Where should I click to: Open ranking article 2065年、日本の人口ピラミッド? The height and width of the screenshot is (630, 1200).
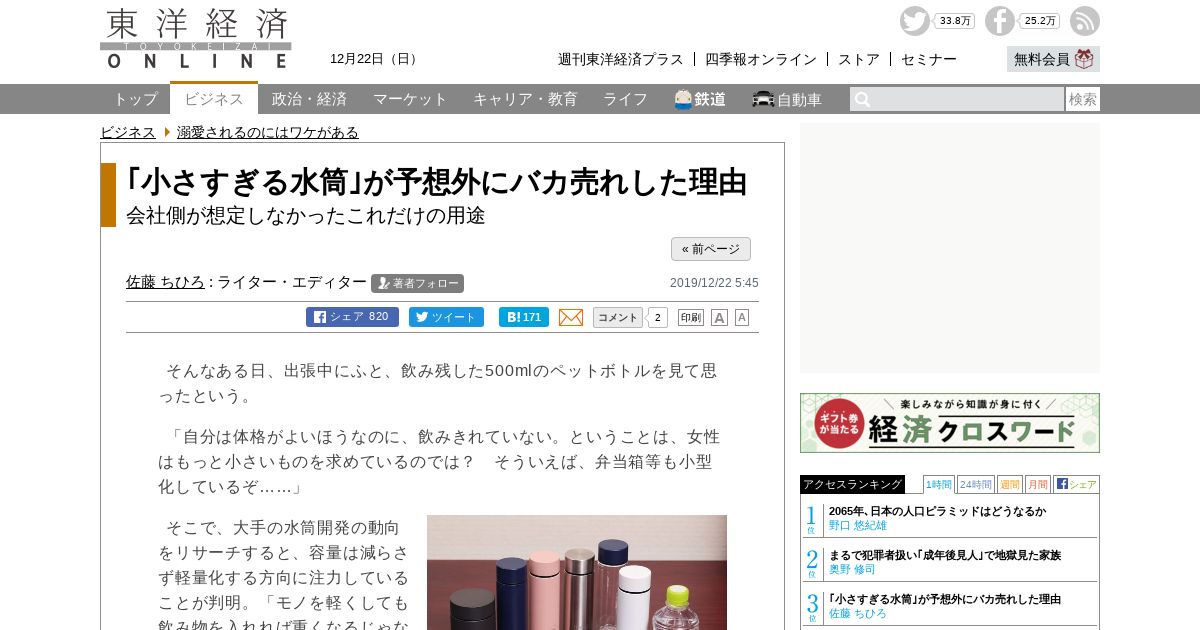pyautogui.click(x=937, y=511)
